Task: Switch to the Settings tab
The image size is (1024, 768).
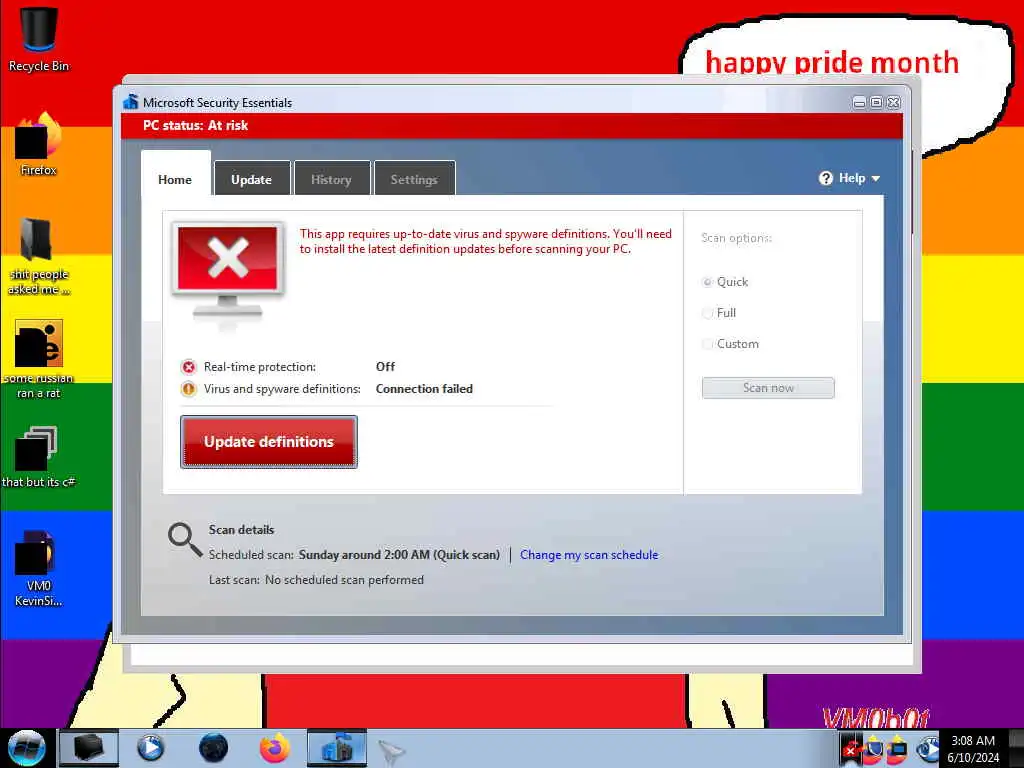Action: 414,179
